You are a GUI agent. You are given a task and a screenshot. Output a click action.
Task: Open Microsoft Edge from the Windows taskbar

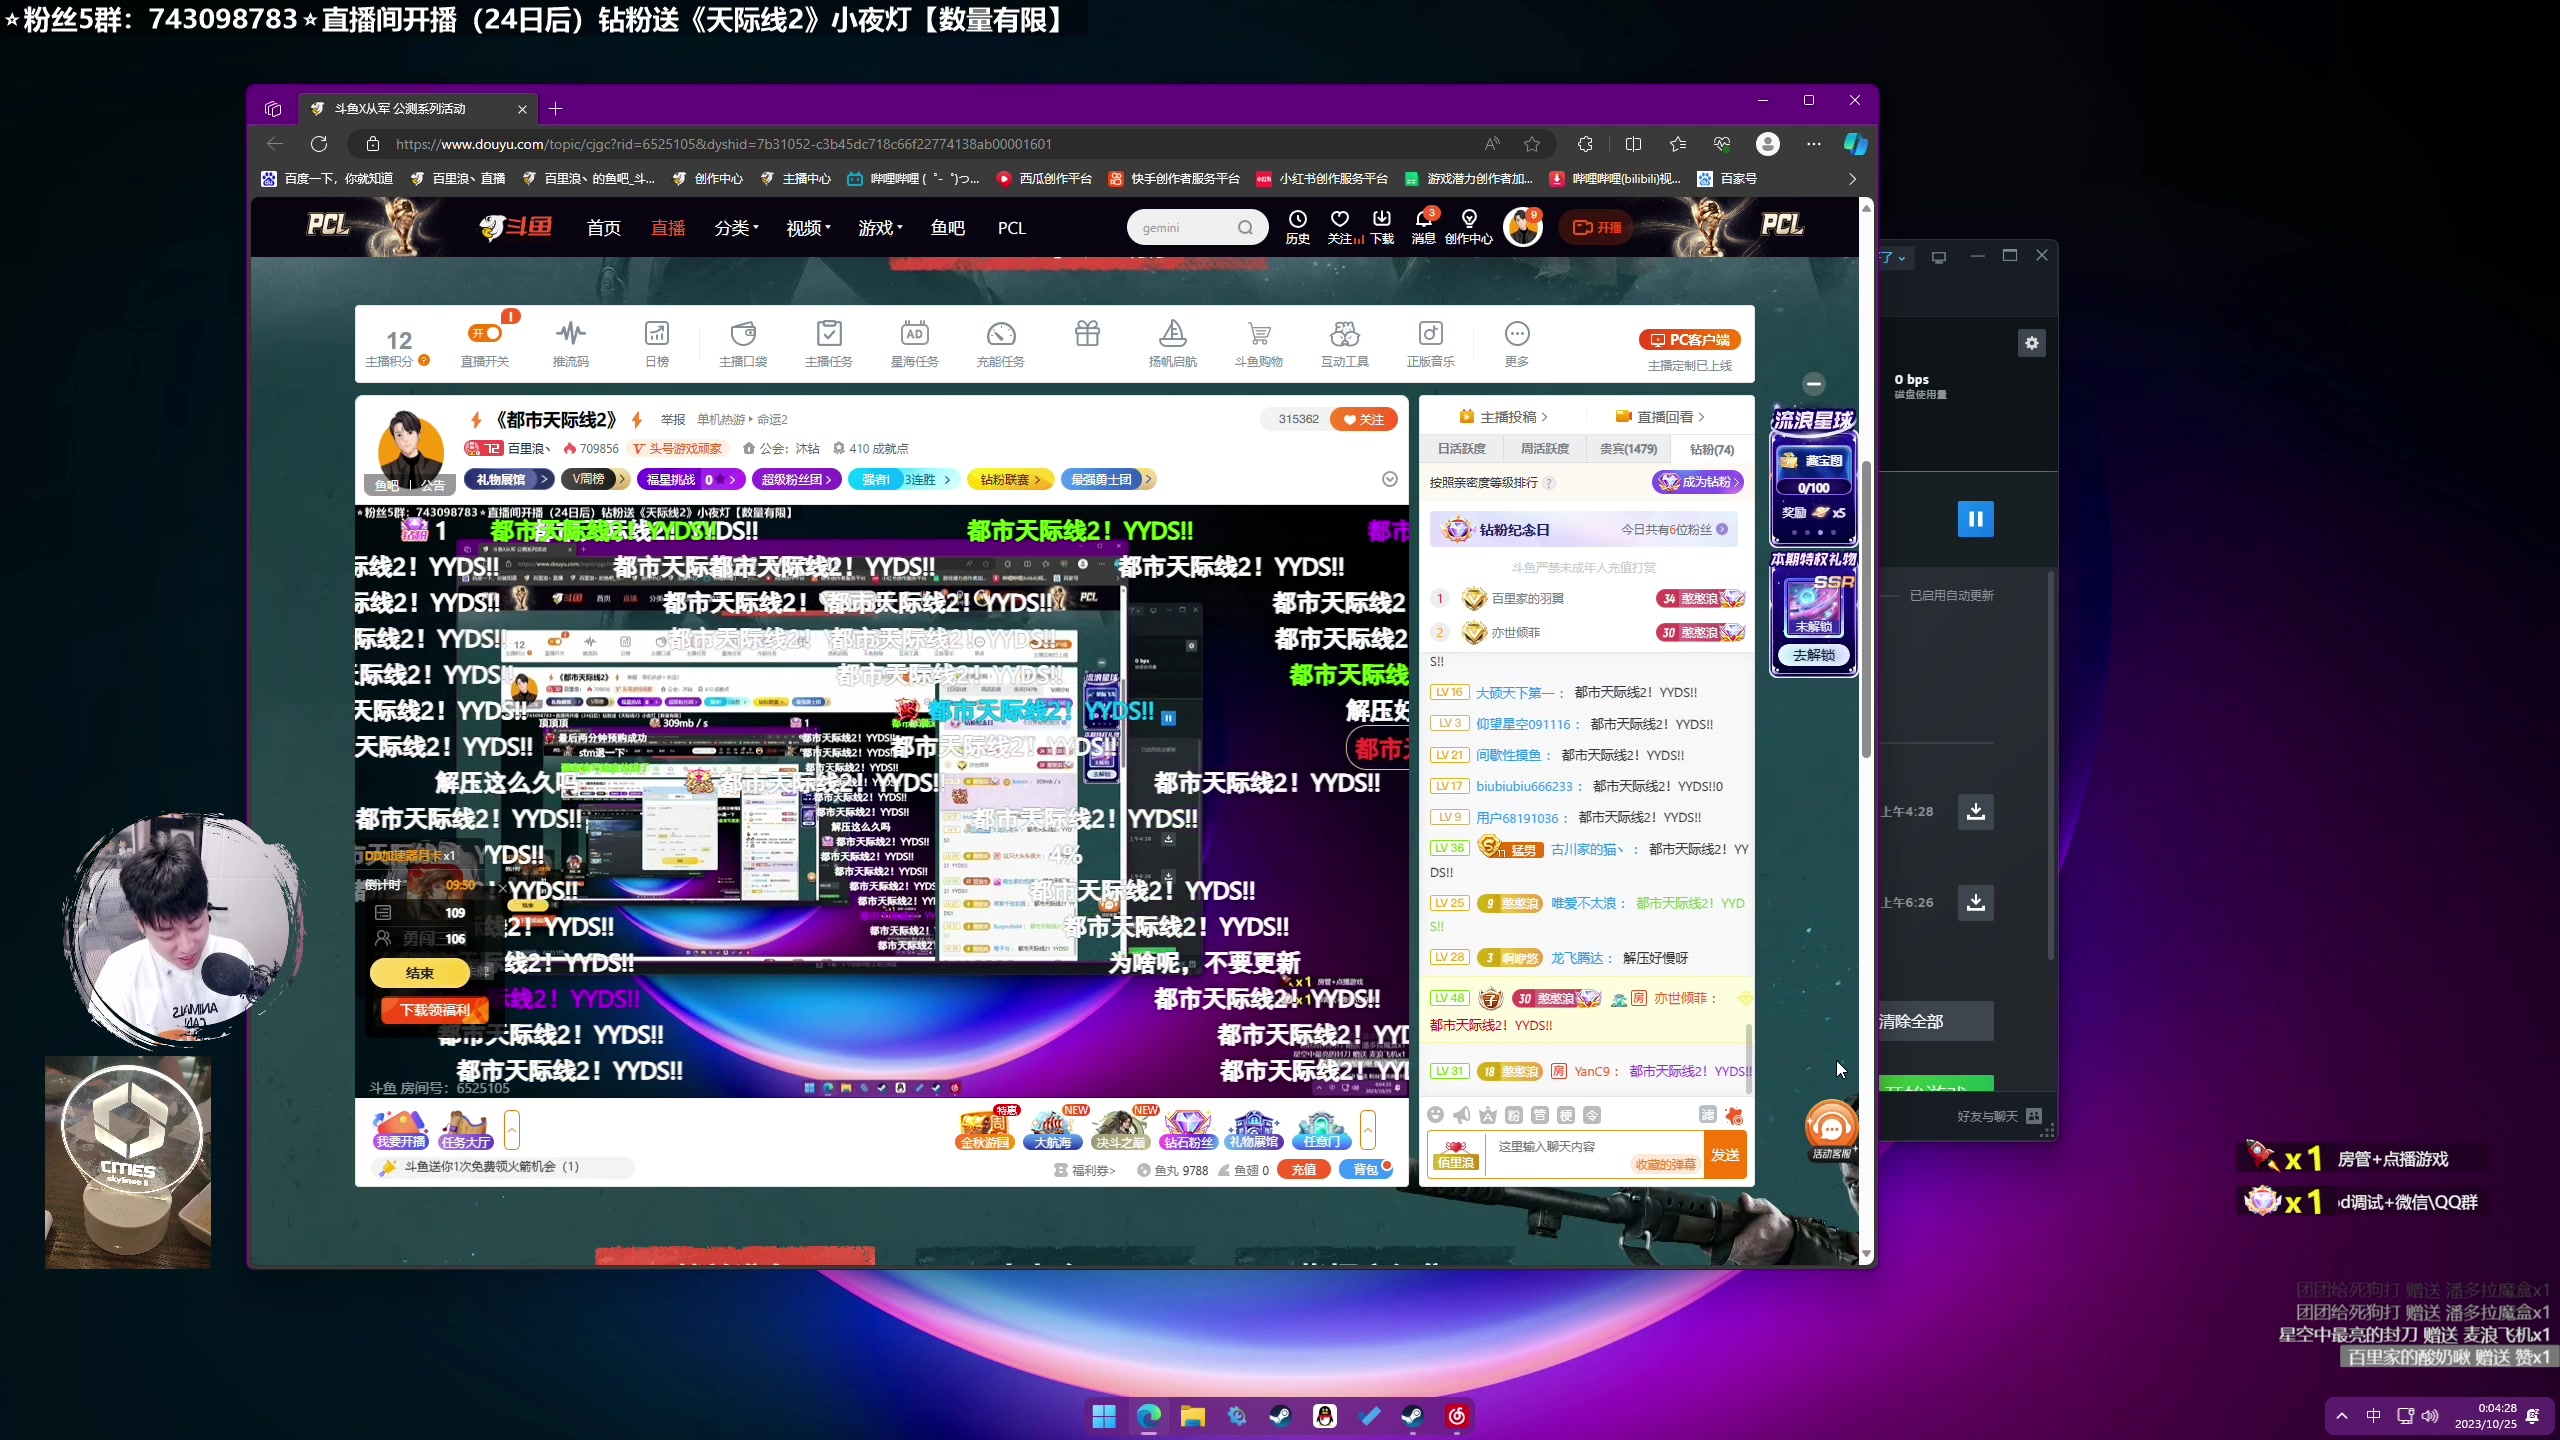point(1148,1416)
